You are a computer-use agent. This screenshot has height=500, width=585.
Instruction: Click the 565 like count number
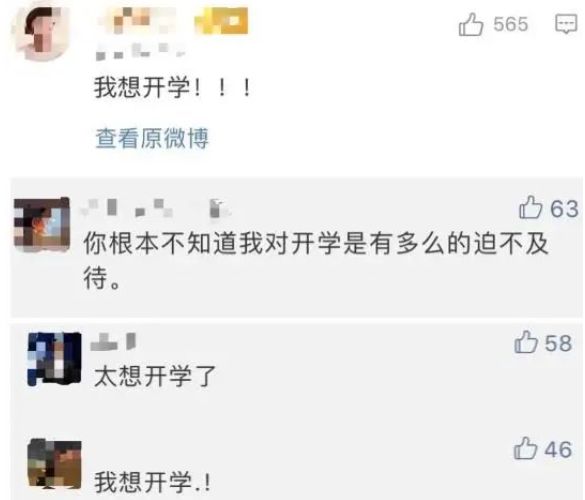pyautogui.click(x=511, y=24)
